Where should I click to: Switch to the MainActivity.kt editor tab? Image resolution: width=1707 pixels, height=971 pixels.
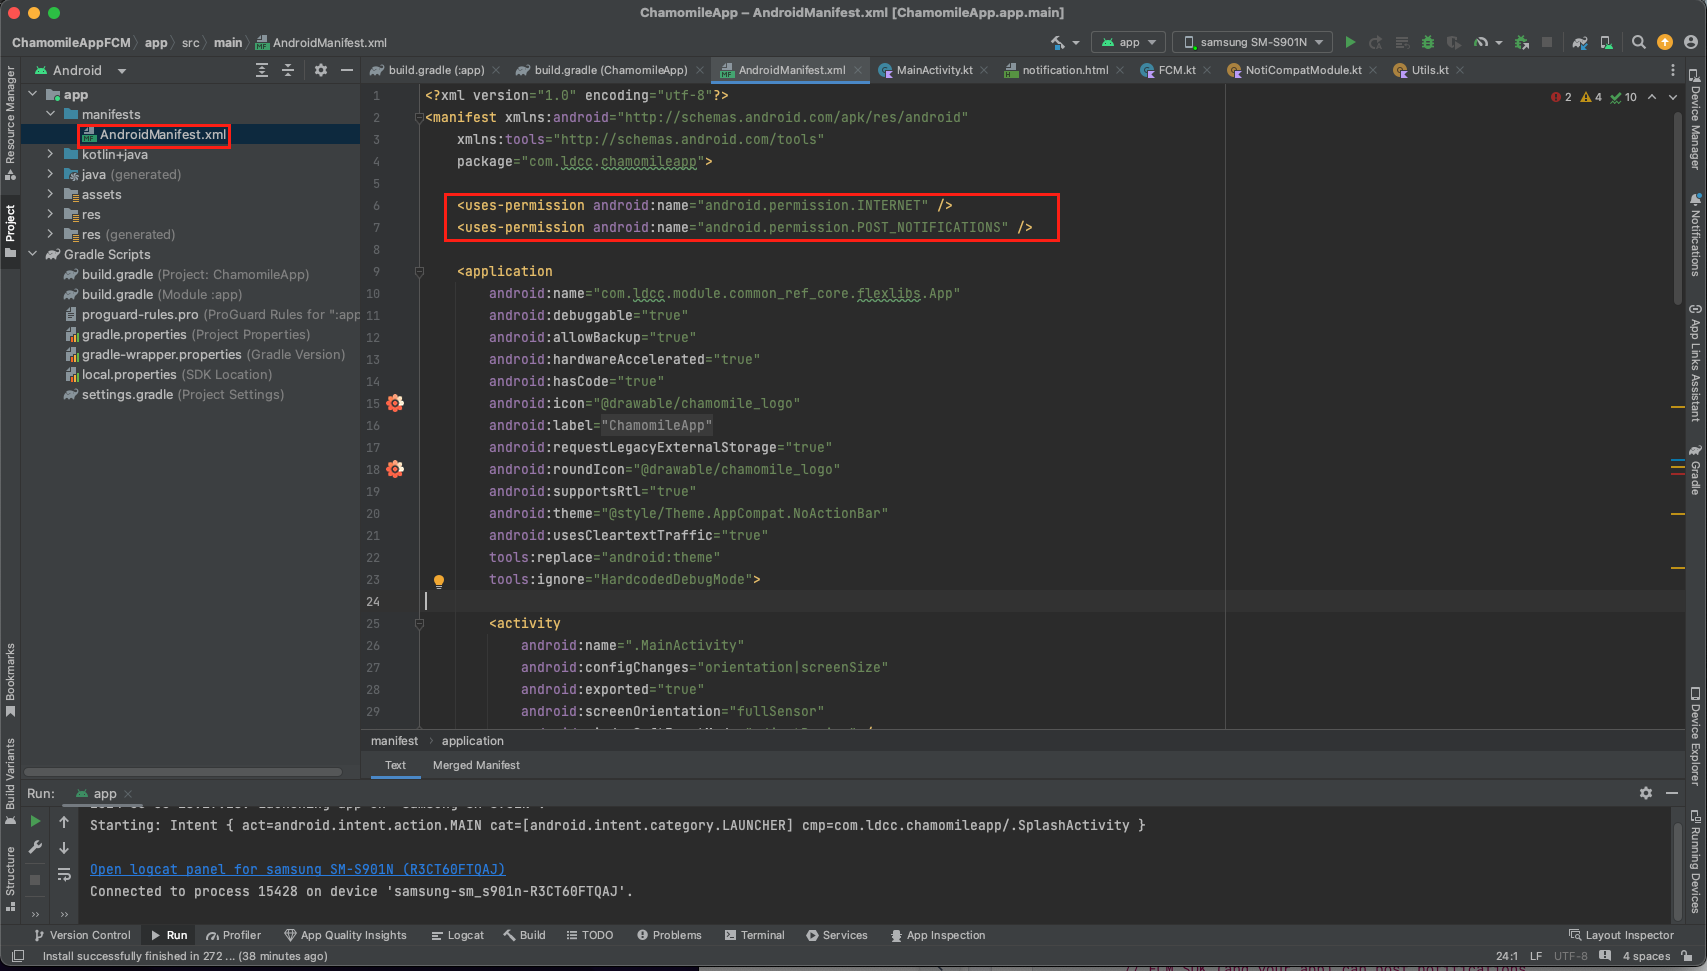pyautogui.click(x=933, y=70)
